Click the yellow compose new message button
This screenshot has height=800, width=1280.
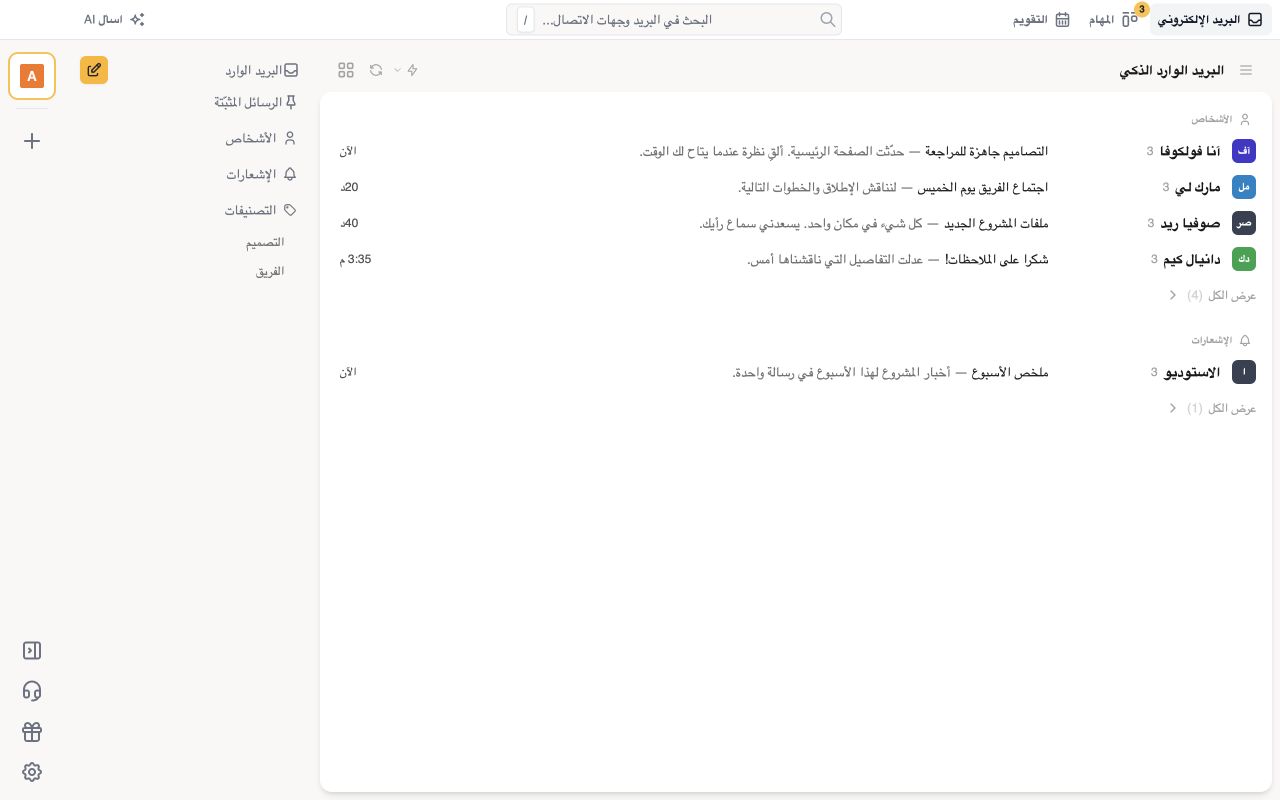point(94,70)
